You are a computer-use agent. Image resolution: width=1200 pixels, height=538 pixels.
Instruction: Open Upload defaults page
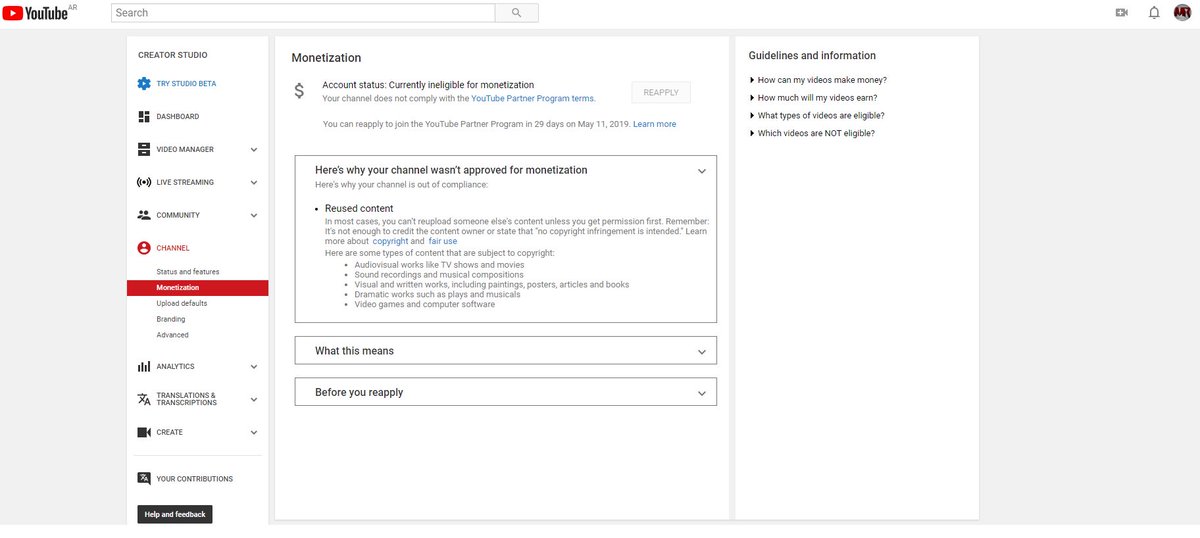182,303
